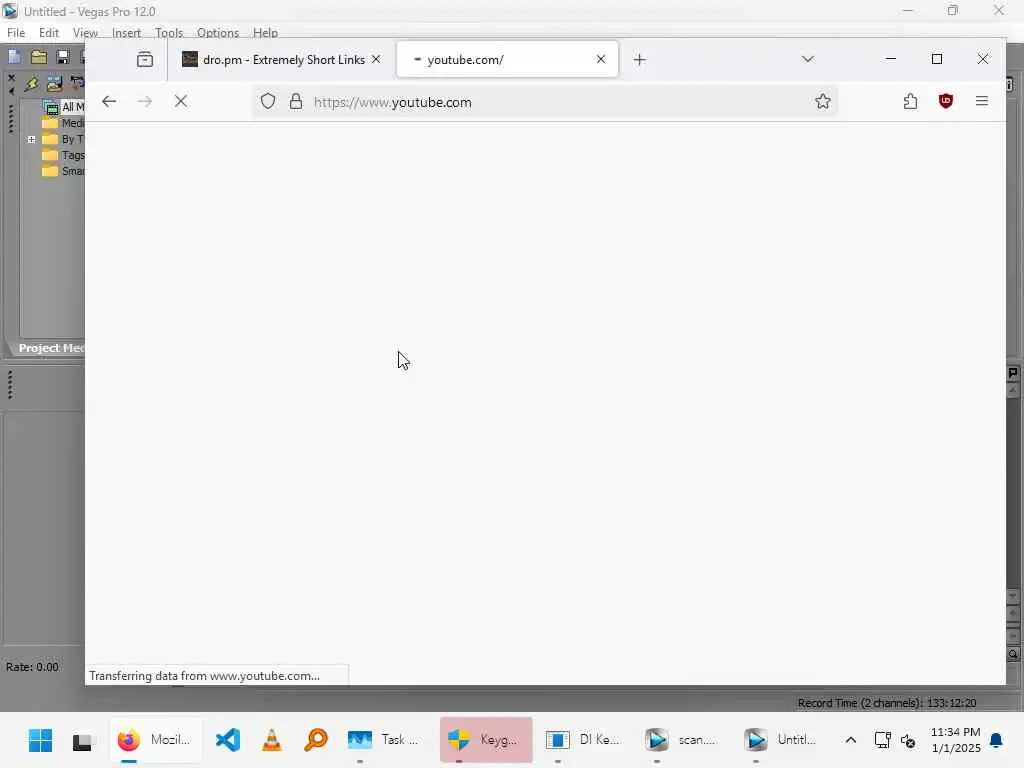The image size is (1024, 768).
Task: Select the Media Bins folder in Vegas tree
Action: [64, 123]
